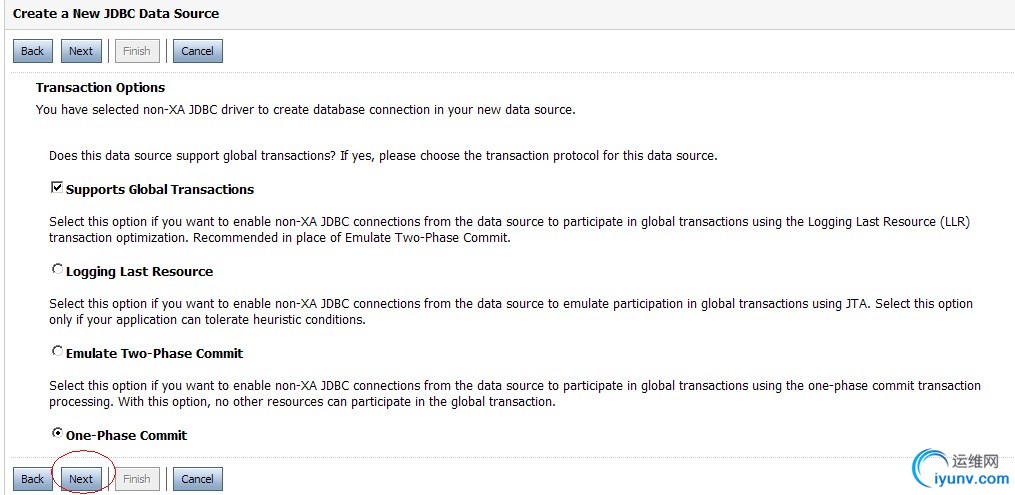This screenshot has height=495, width=1015.
Task: Select the One-Phase Commit radio button
Action: pos(57,433)
